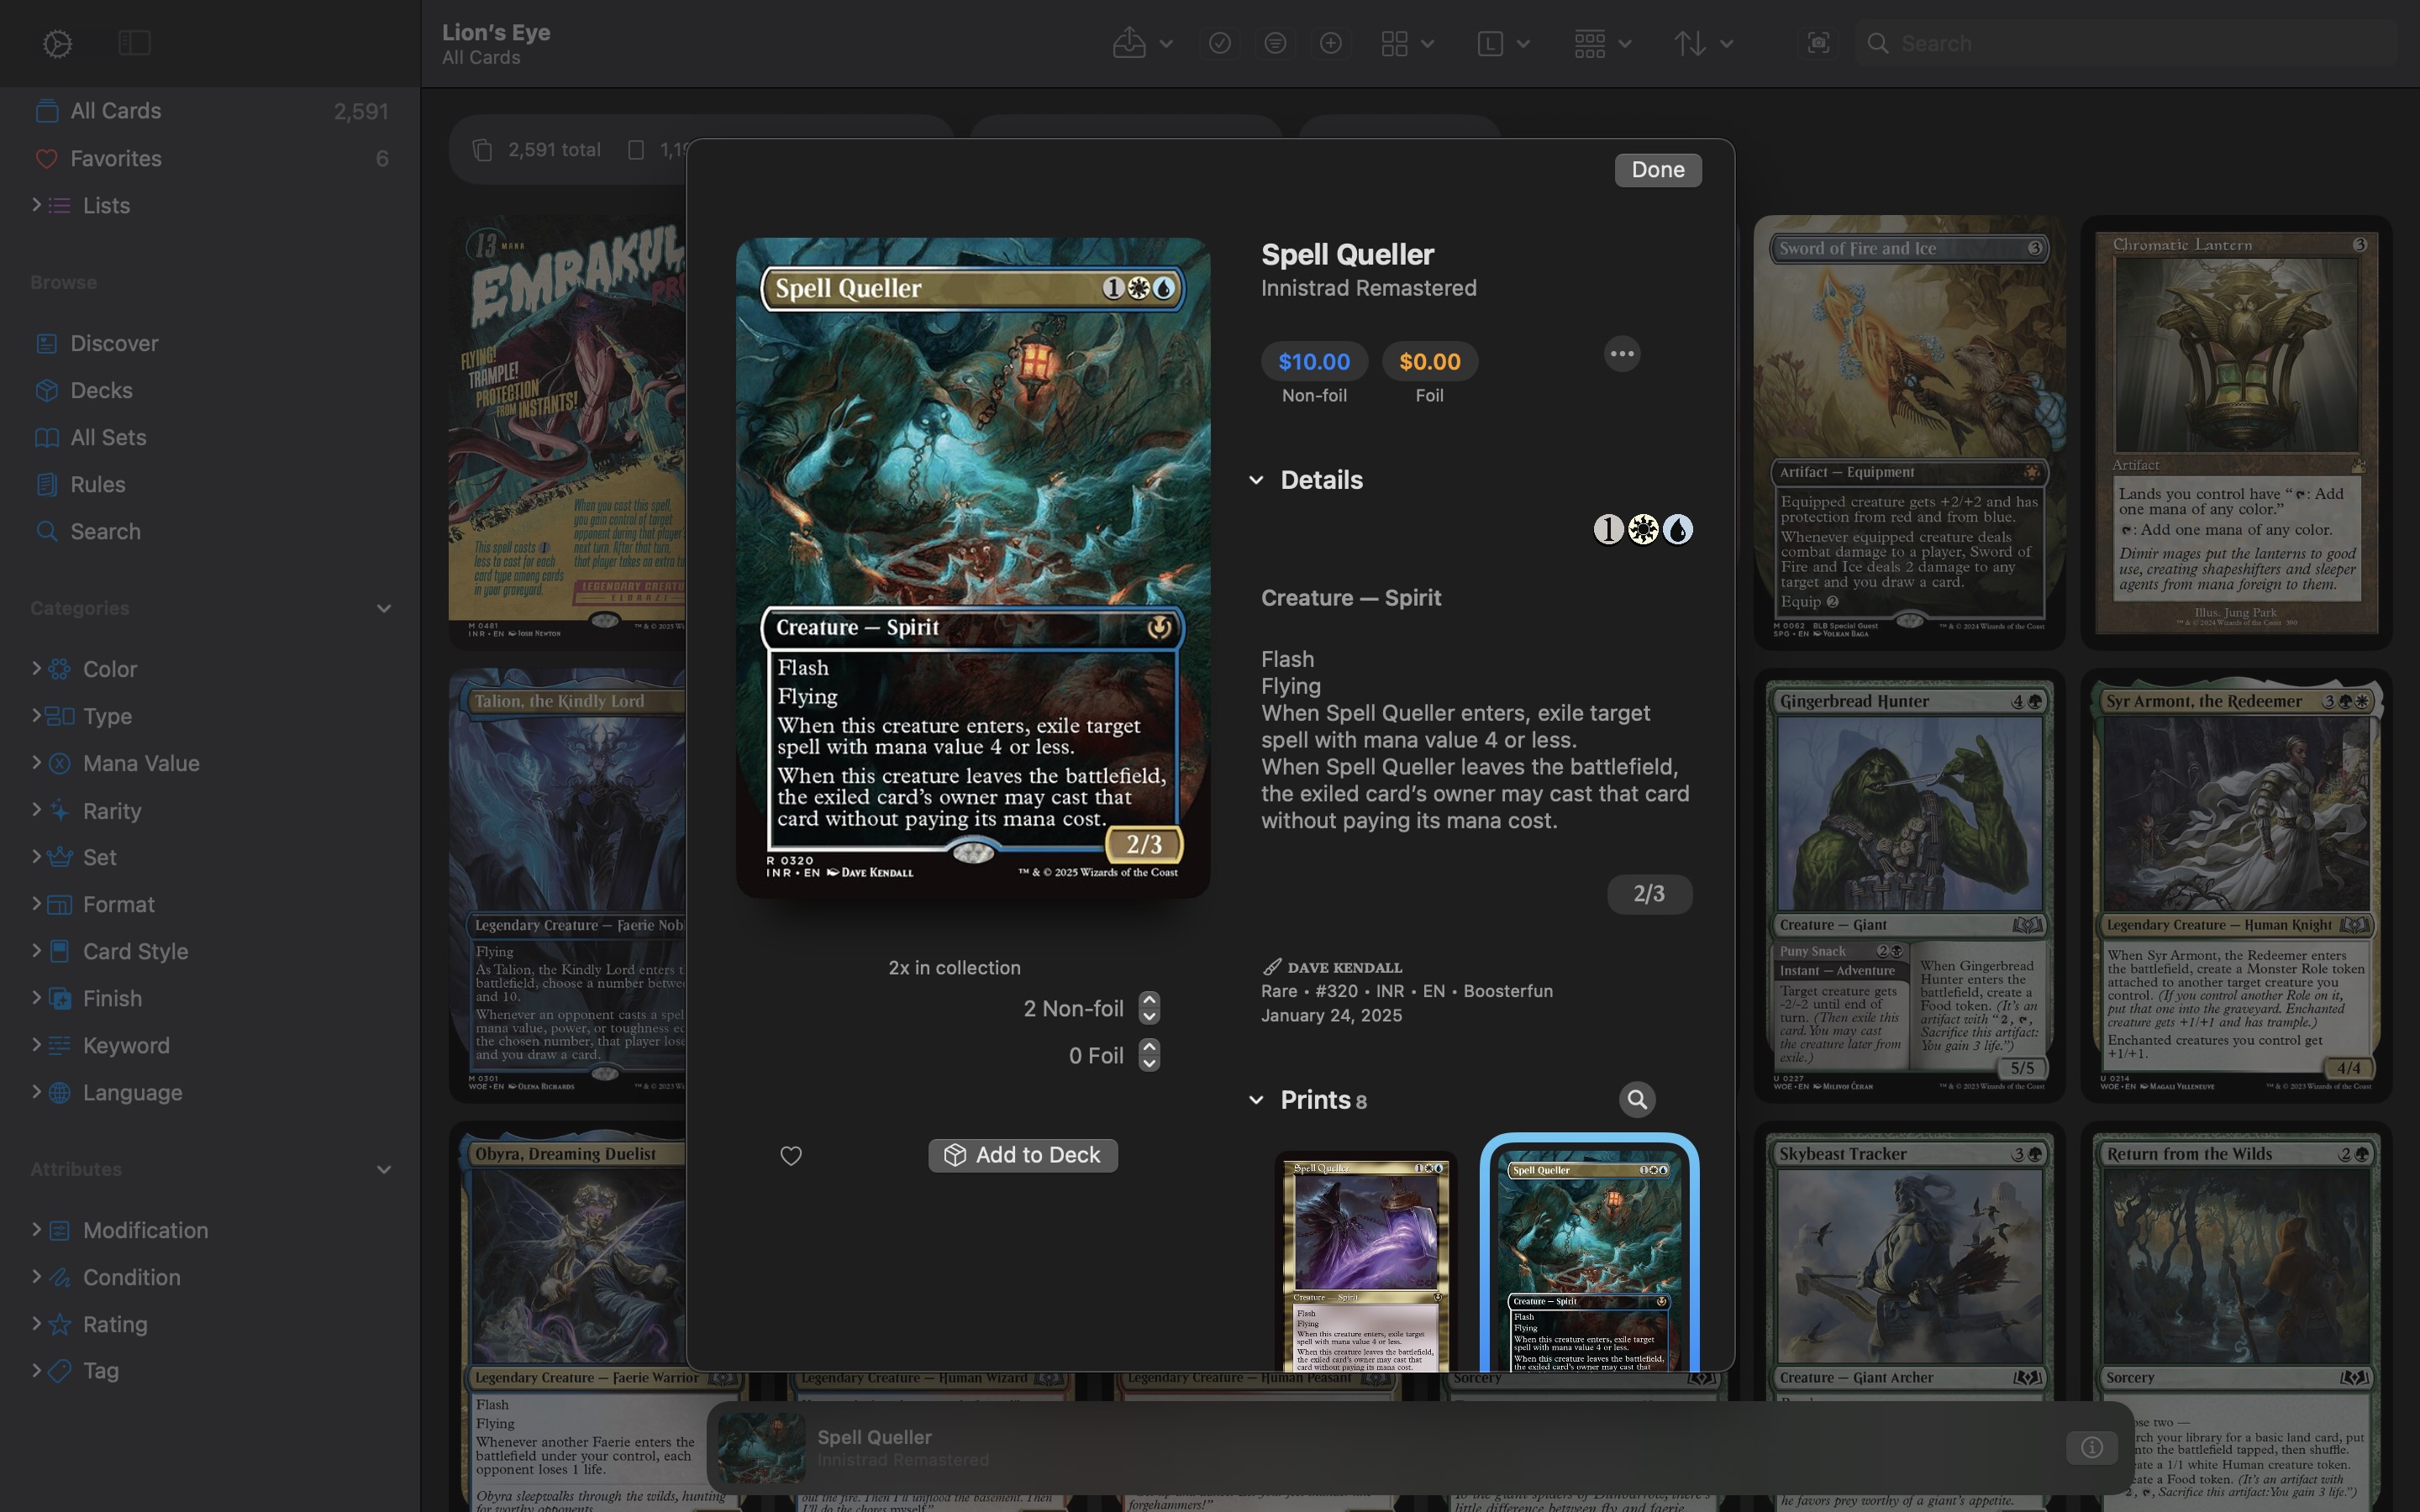2420x1512 pixels.
Task: Click the plus circle add icon
Action: 1330,43
